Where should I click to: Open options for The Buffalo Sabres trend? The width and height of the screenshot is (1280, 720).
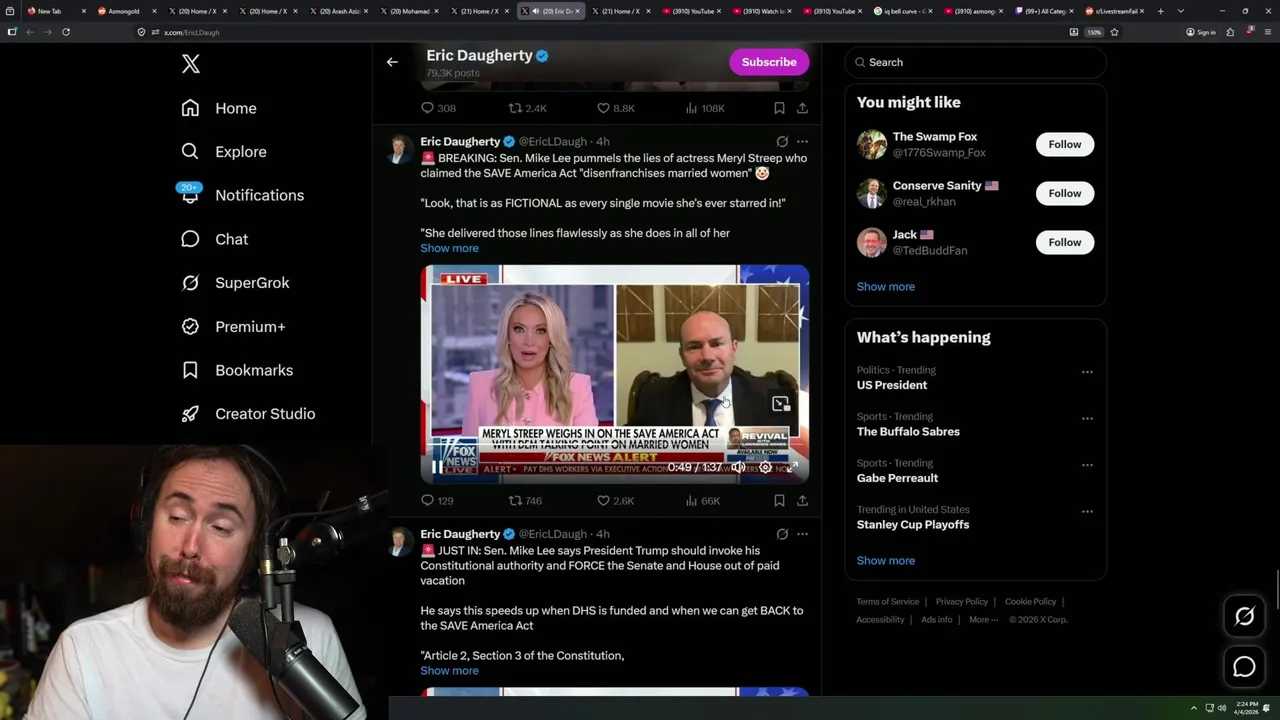coord(1087,418)
